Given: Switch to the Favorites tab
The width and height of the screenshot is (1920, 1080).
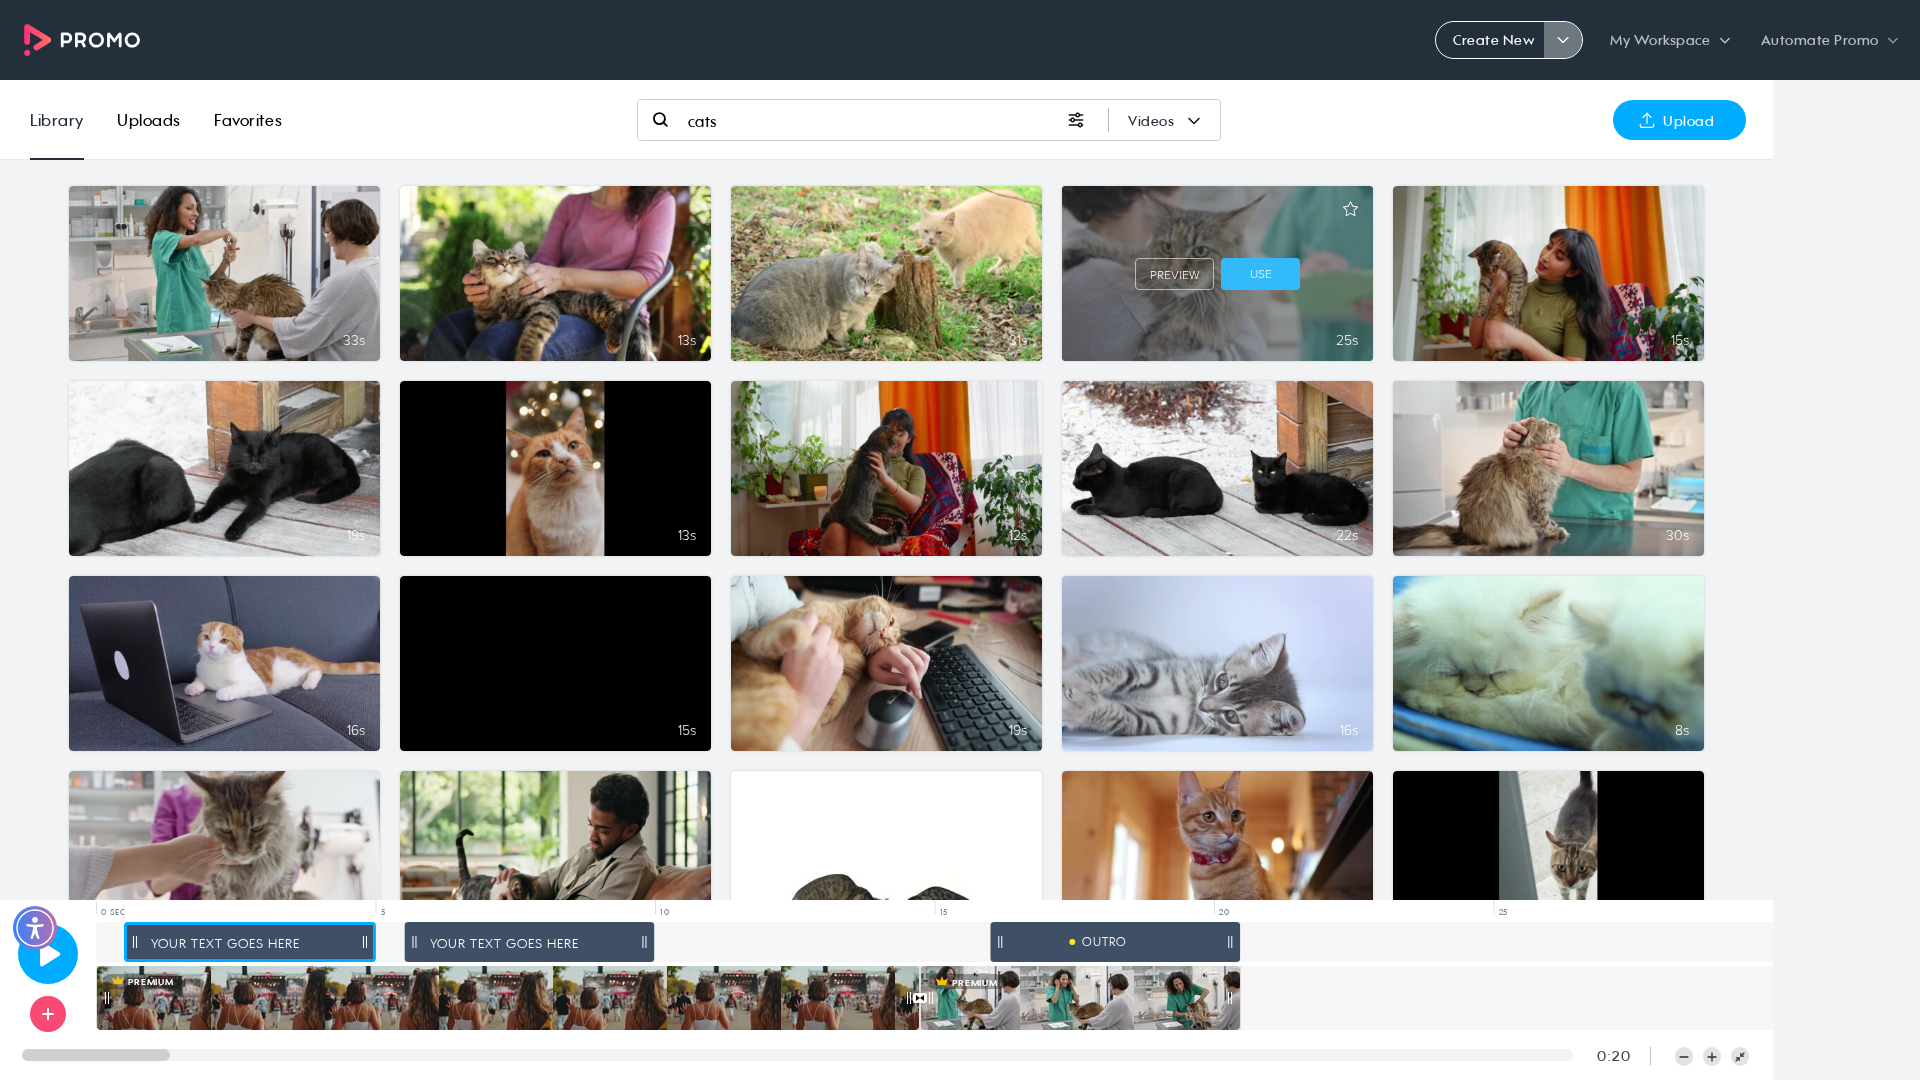Looking at the screenshot, I should tap(248, 120).
